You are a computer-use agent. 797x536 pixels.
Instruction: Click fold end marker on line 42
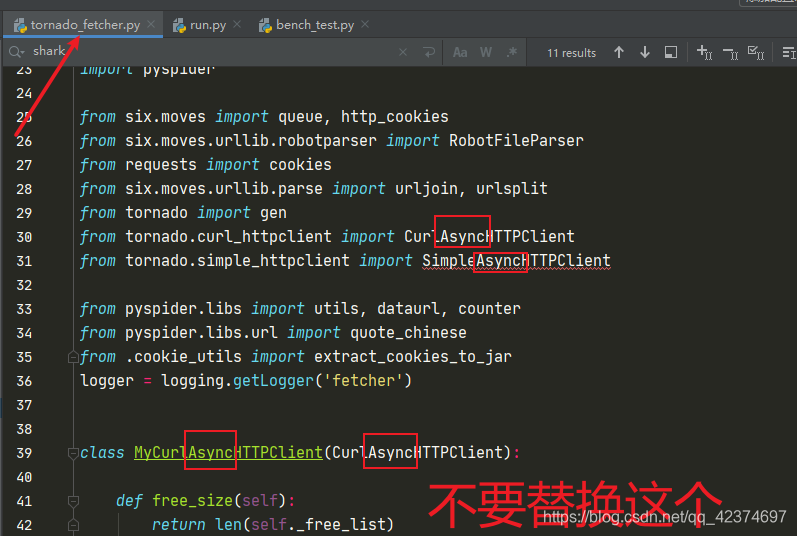73,525
